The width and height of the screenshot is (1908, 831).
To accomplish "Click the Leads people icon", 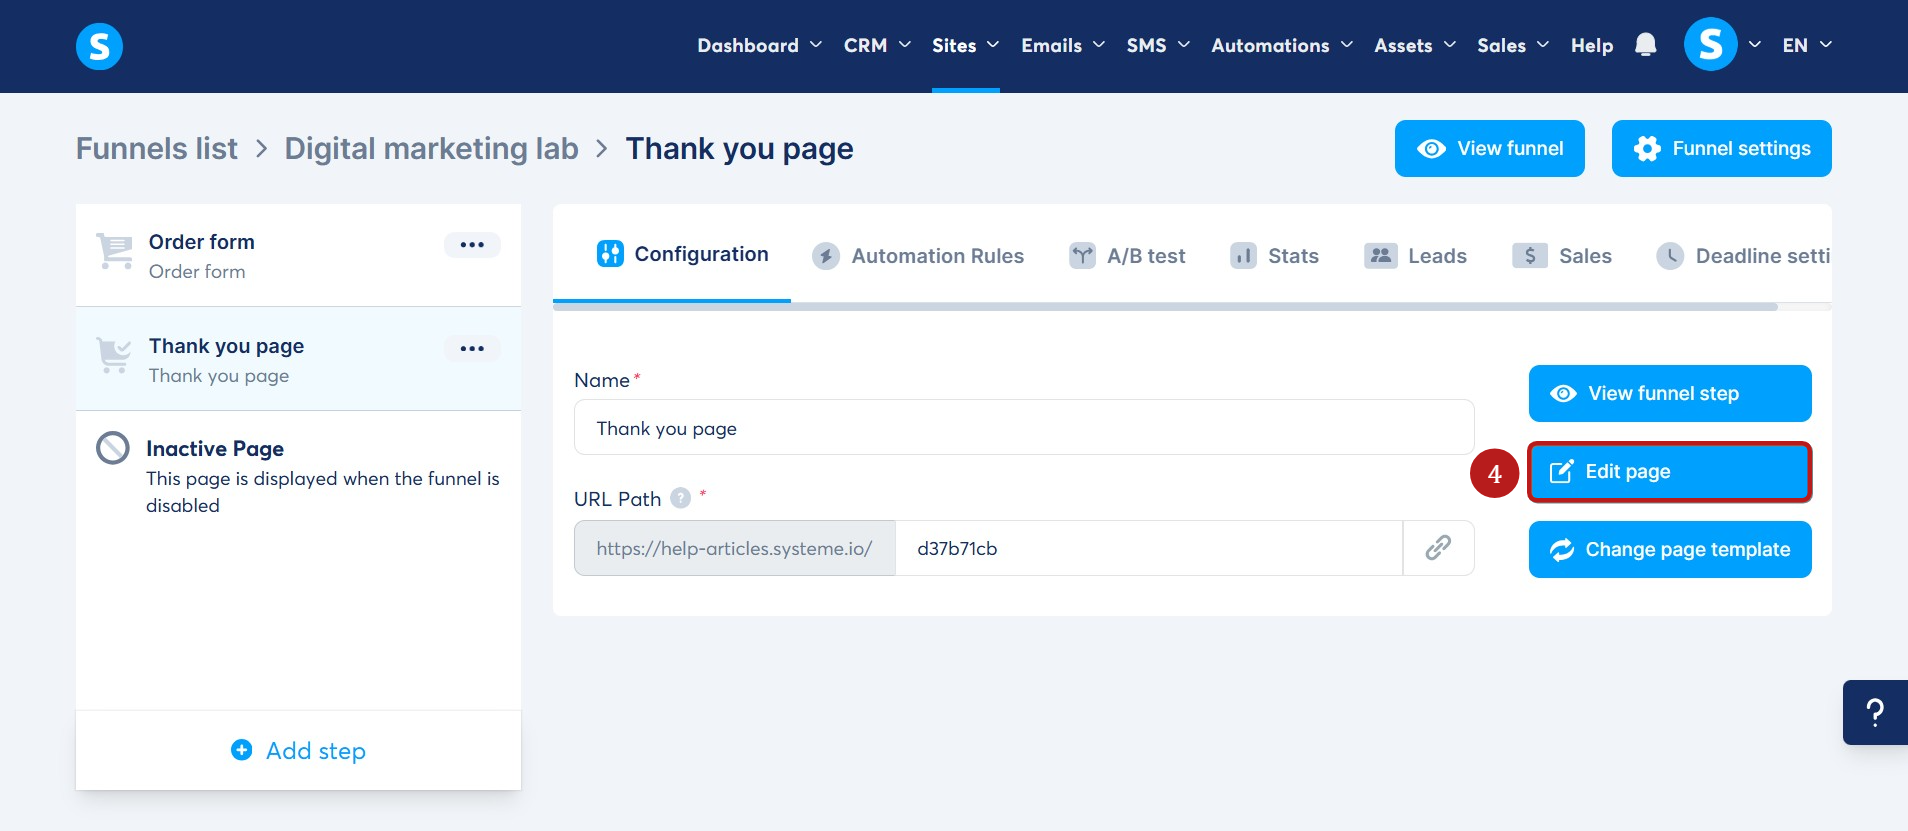I will 1381,256.
